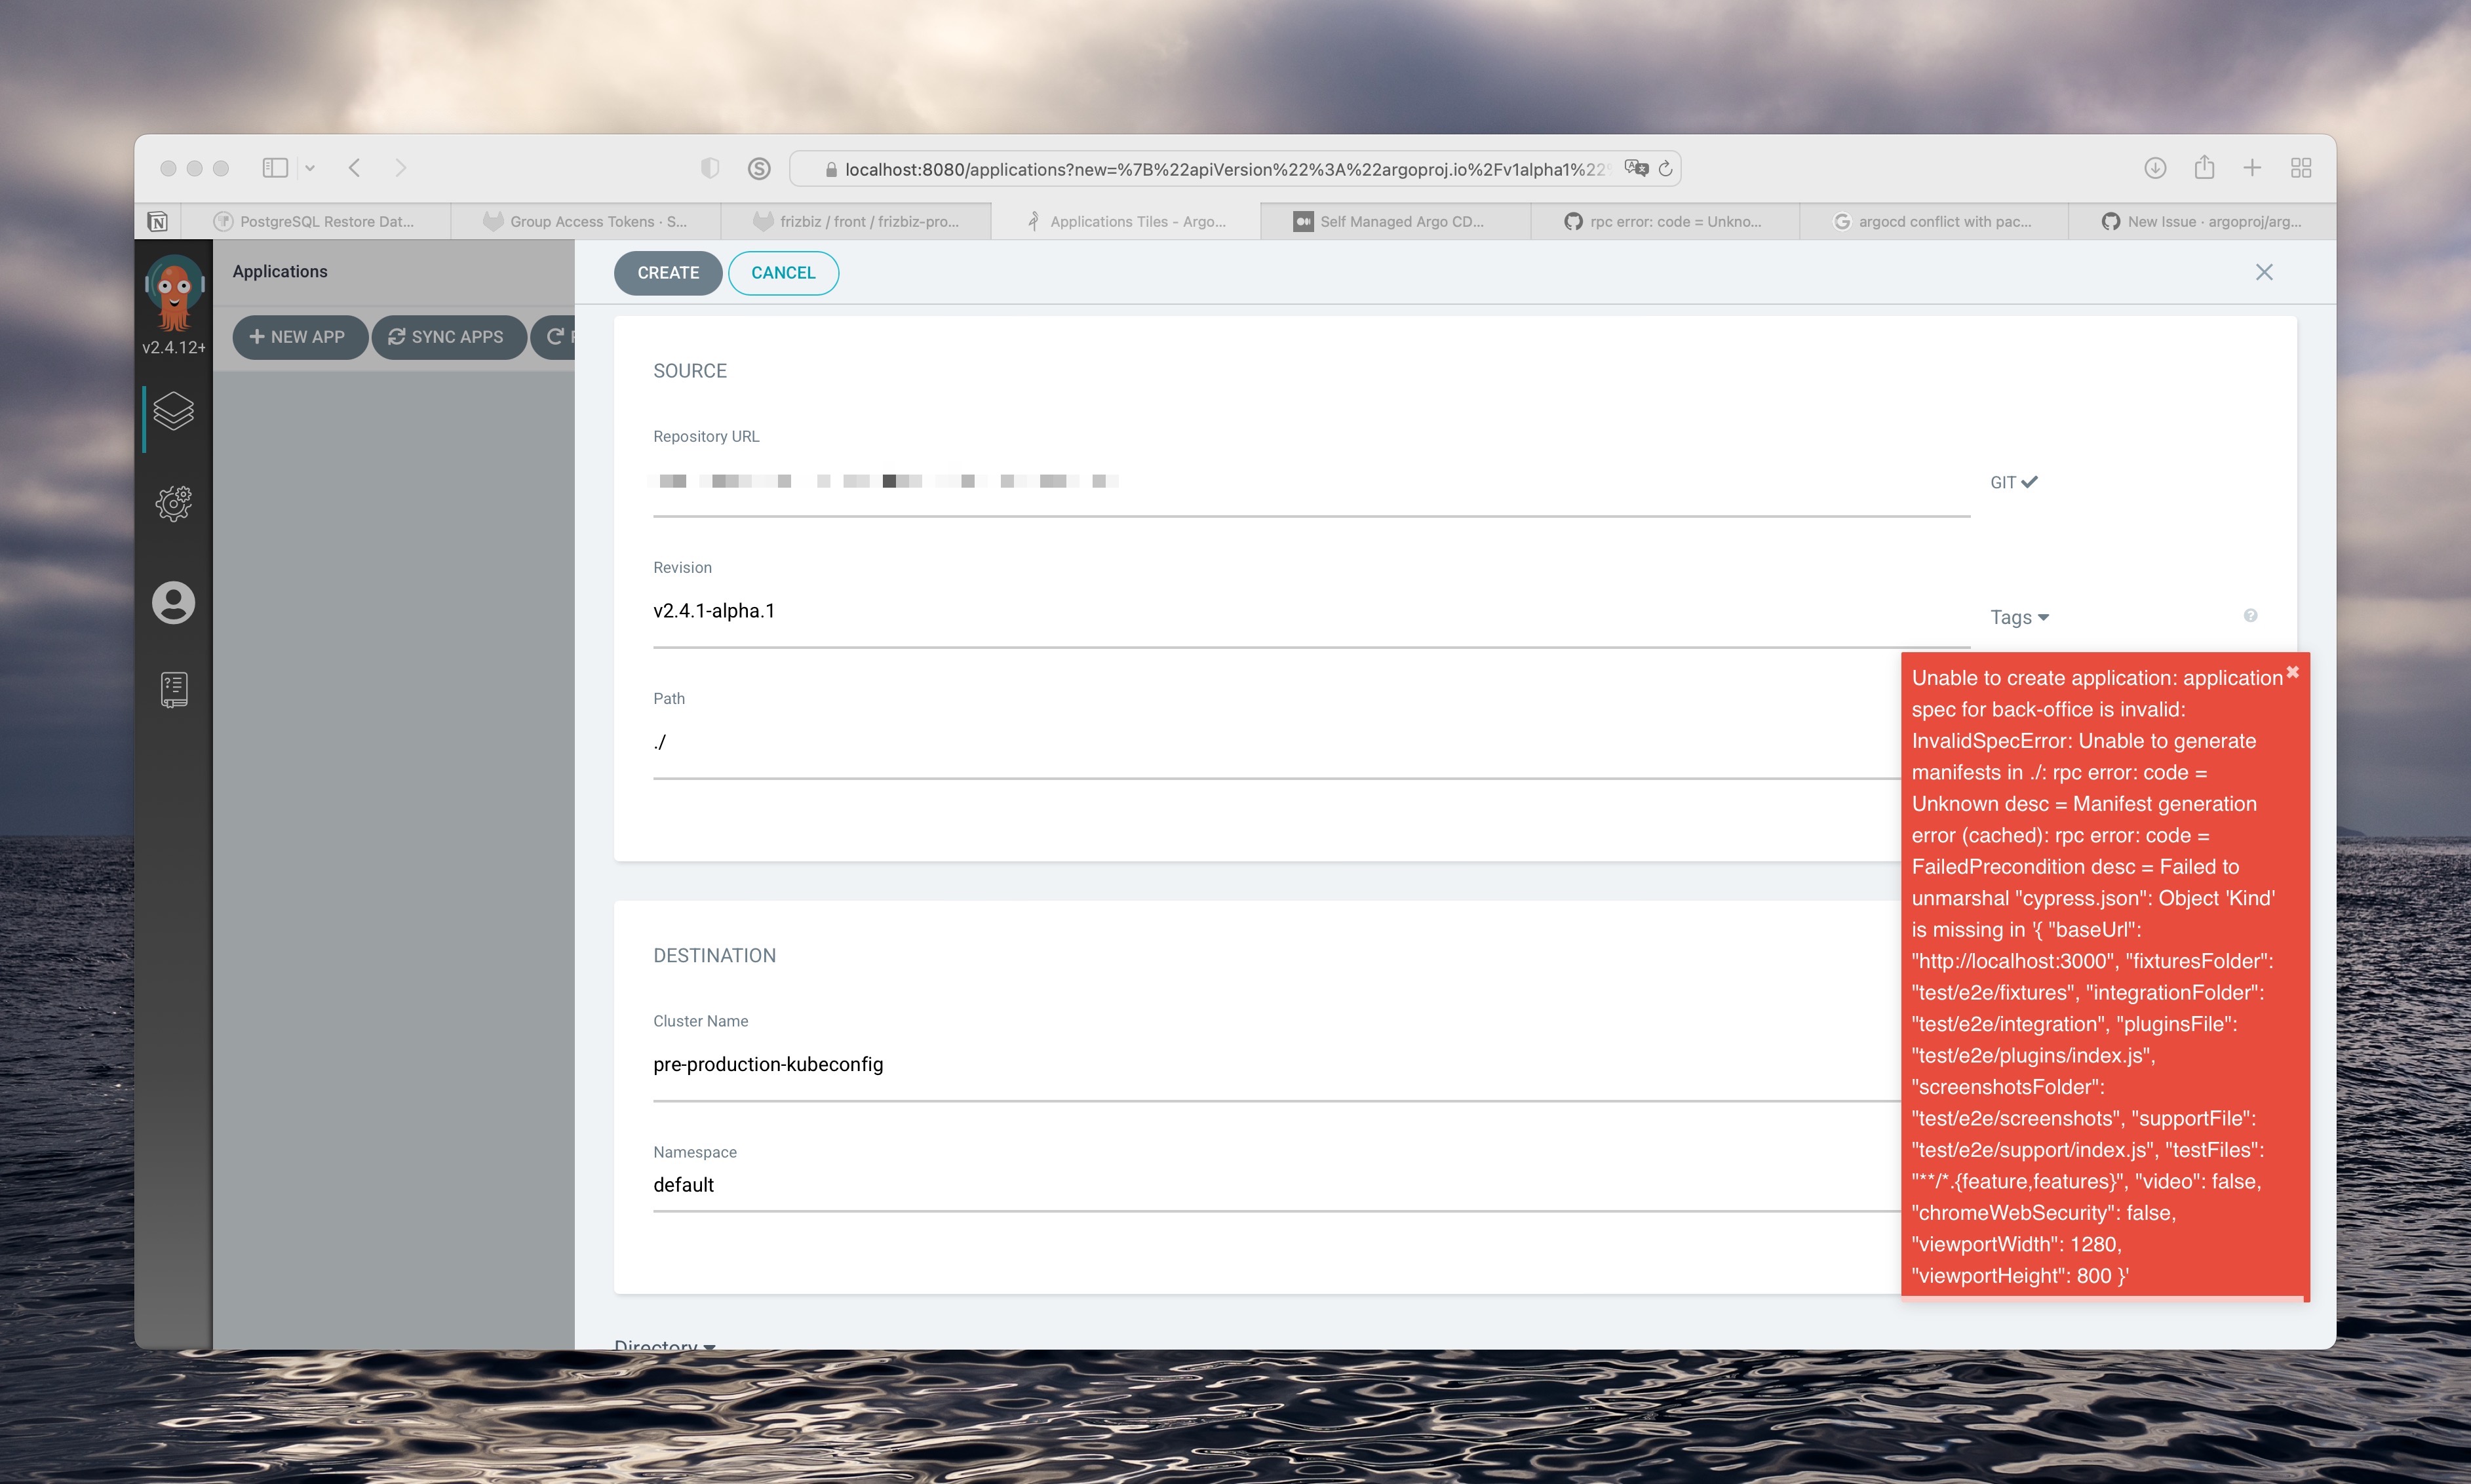Click the Applications header text
The width and height of the screenshot is (2471, 1484).
[280, 271]
